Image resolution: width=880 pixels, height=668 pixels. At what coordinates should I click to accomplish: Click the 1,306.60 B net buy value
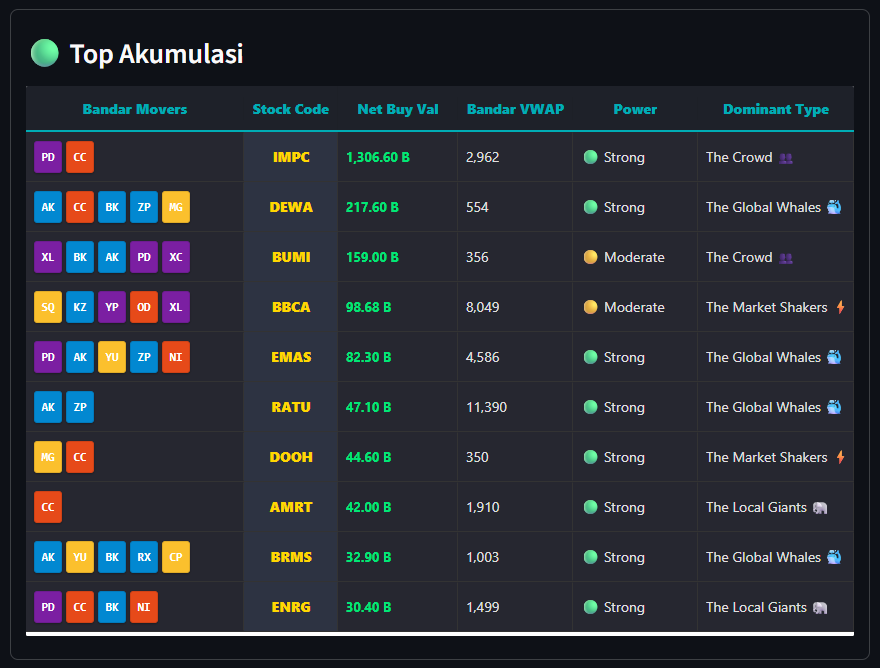click(378, 157)
